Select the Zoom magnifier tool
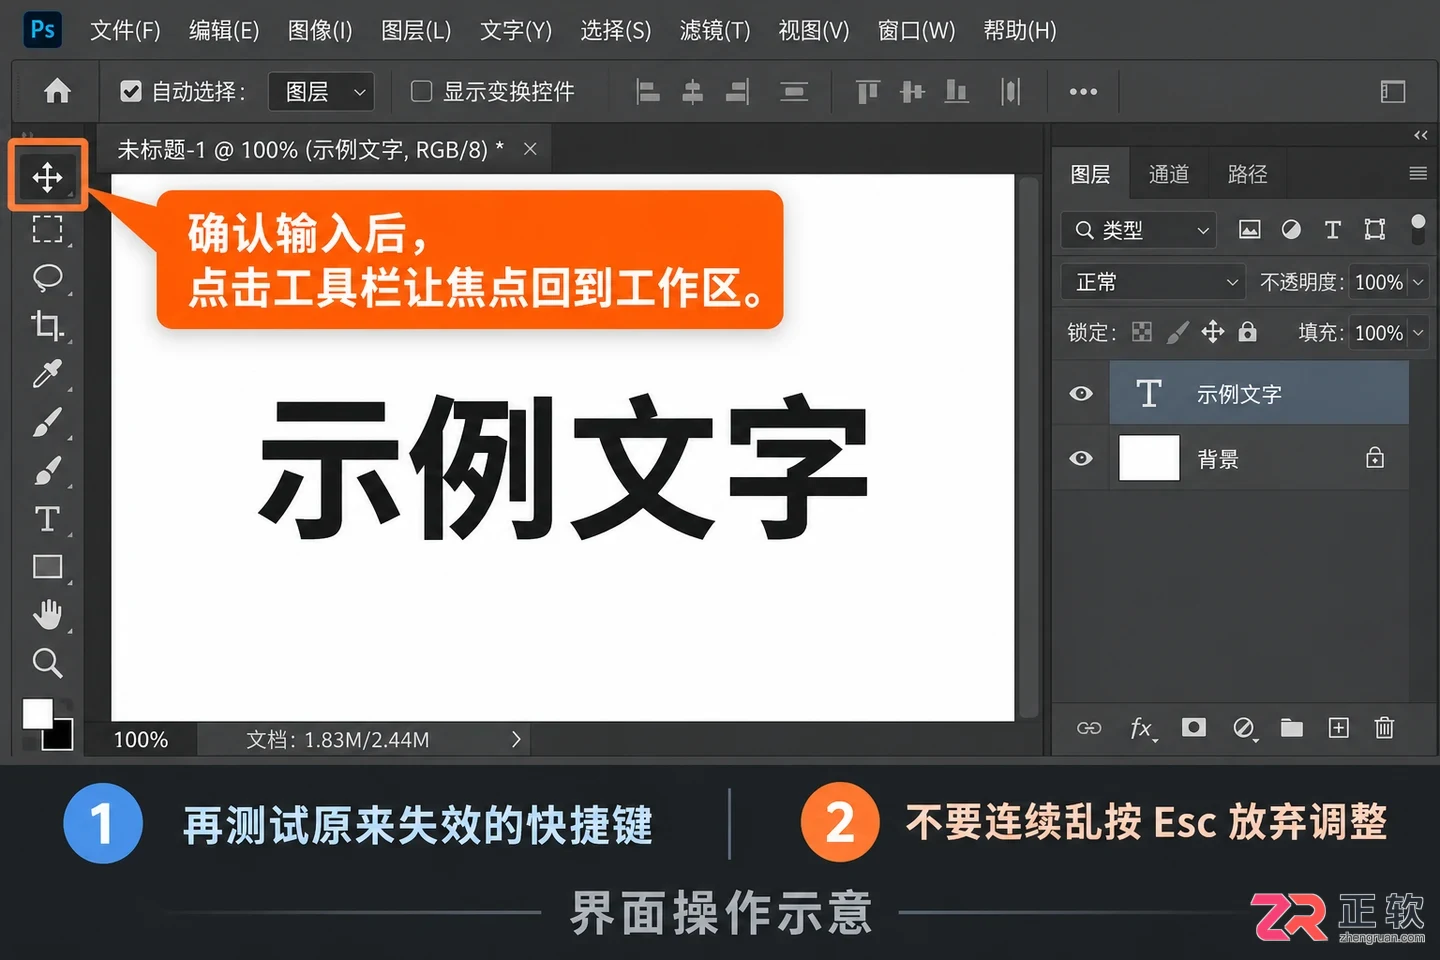1440x960 pixels. [x=47, y=662]
